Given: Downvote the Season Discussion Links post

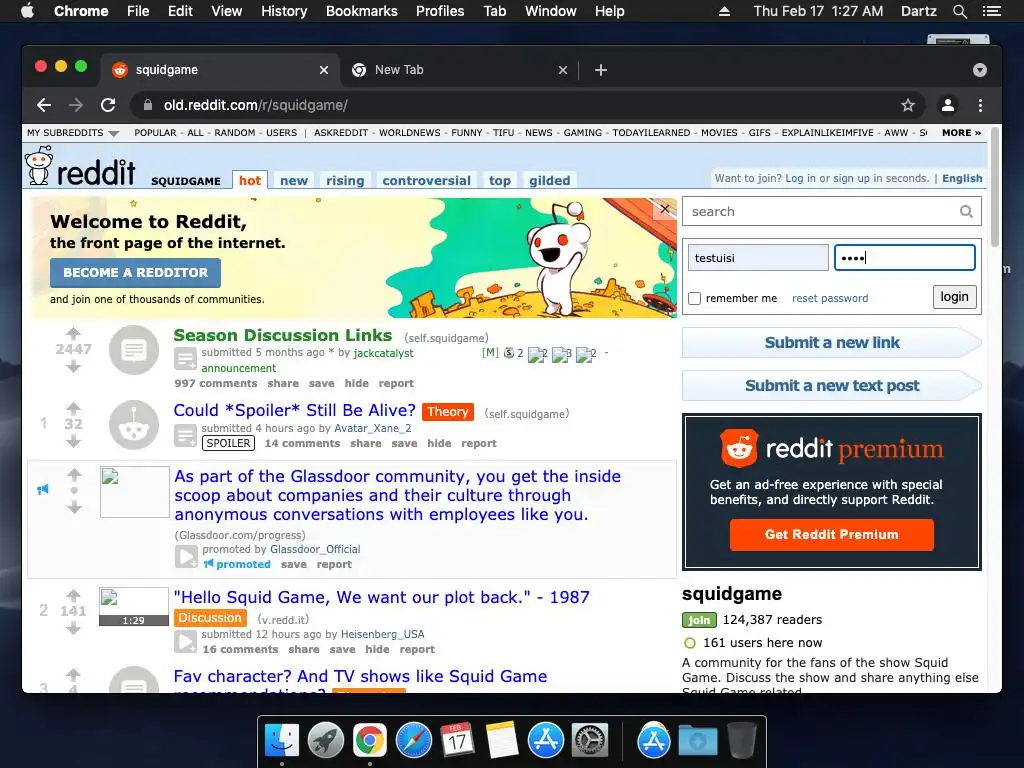Looking at the screenshot, I should coord(73,367).
